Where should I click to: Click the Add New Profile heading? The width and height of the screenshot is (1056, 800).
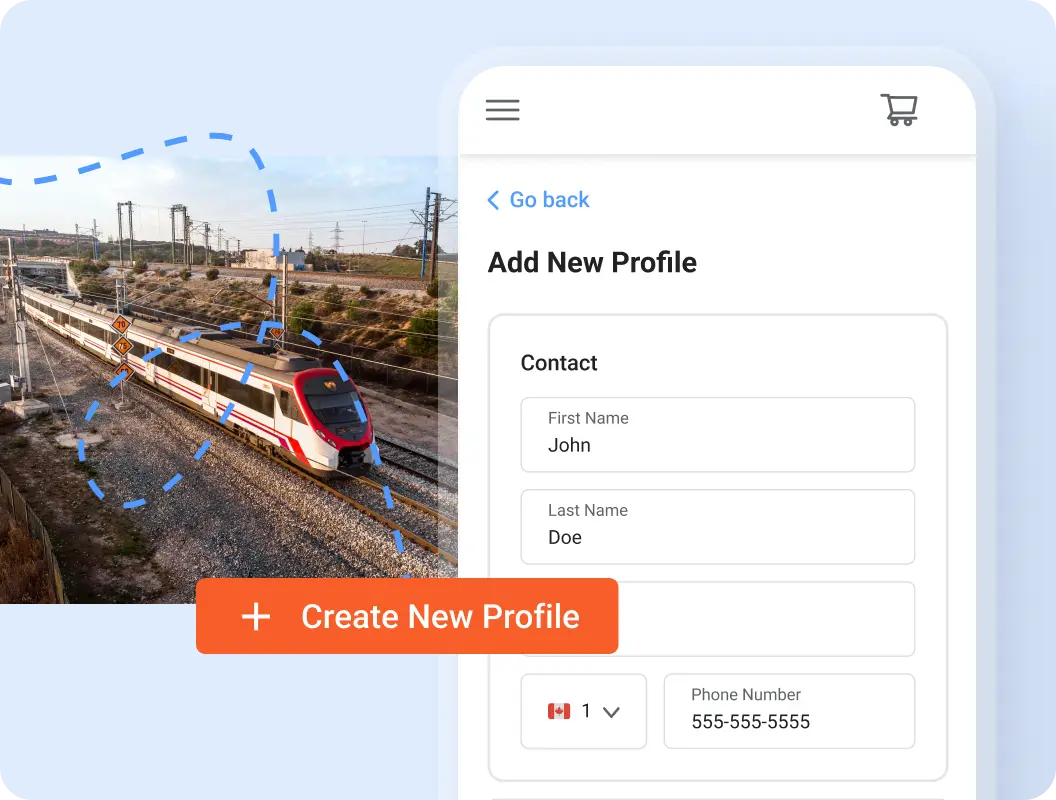click(x=592, y=263)
